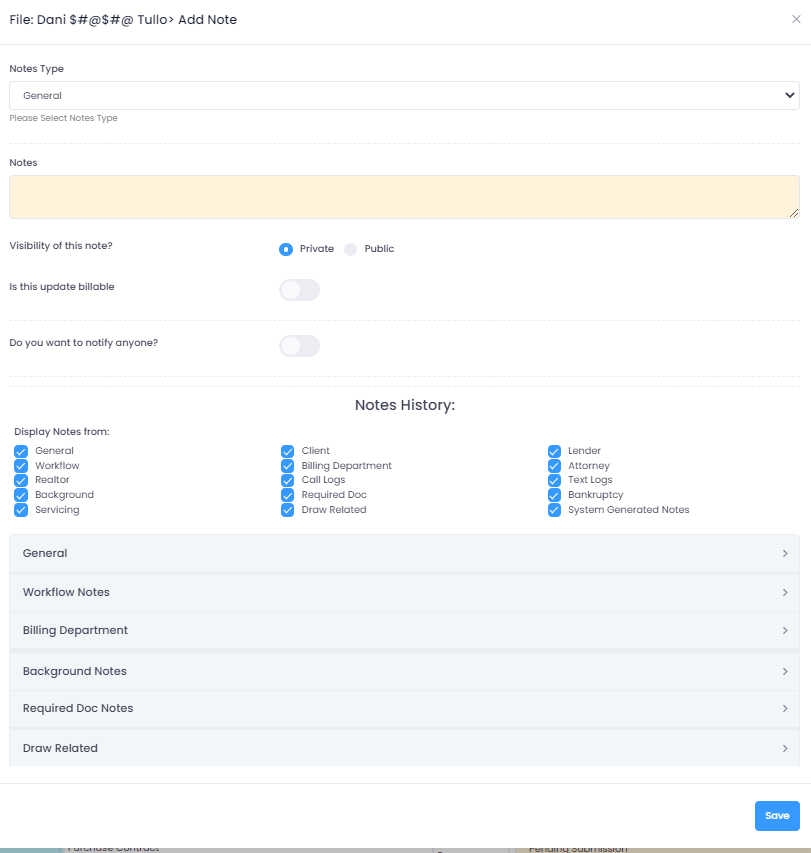Expand the Draw Related section

(405, 747)
